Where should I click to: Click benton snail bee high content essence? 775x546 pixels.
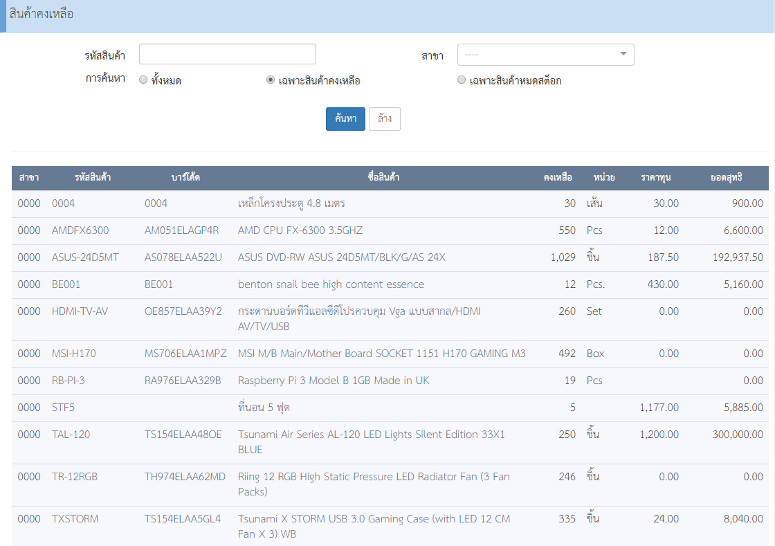tap(331, 285)
